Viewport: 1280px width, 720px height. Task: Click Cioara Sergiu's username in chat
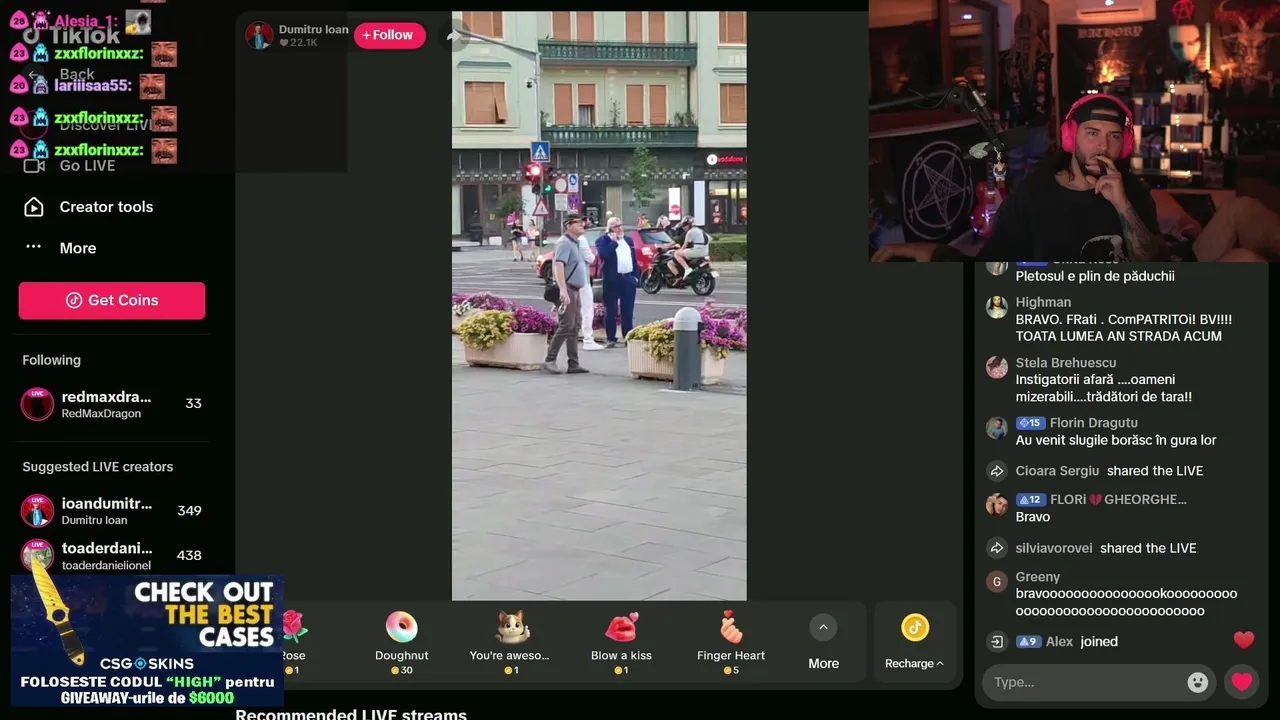1057,471
